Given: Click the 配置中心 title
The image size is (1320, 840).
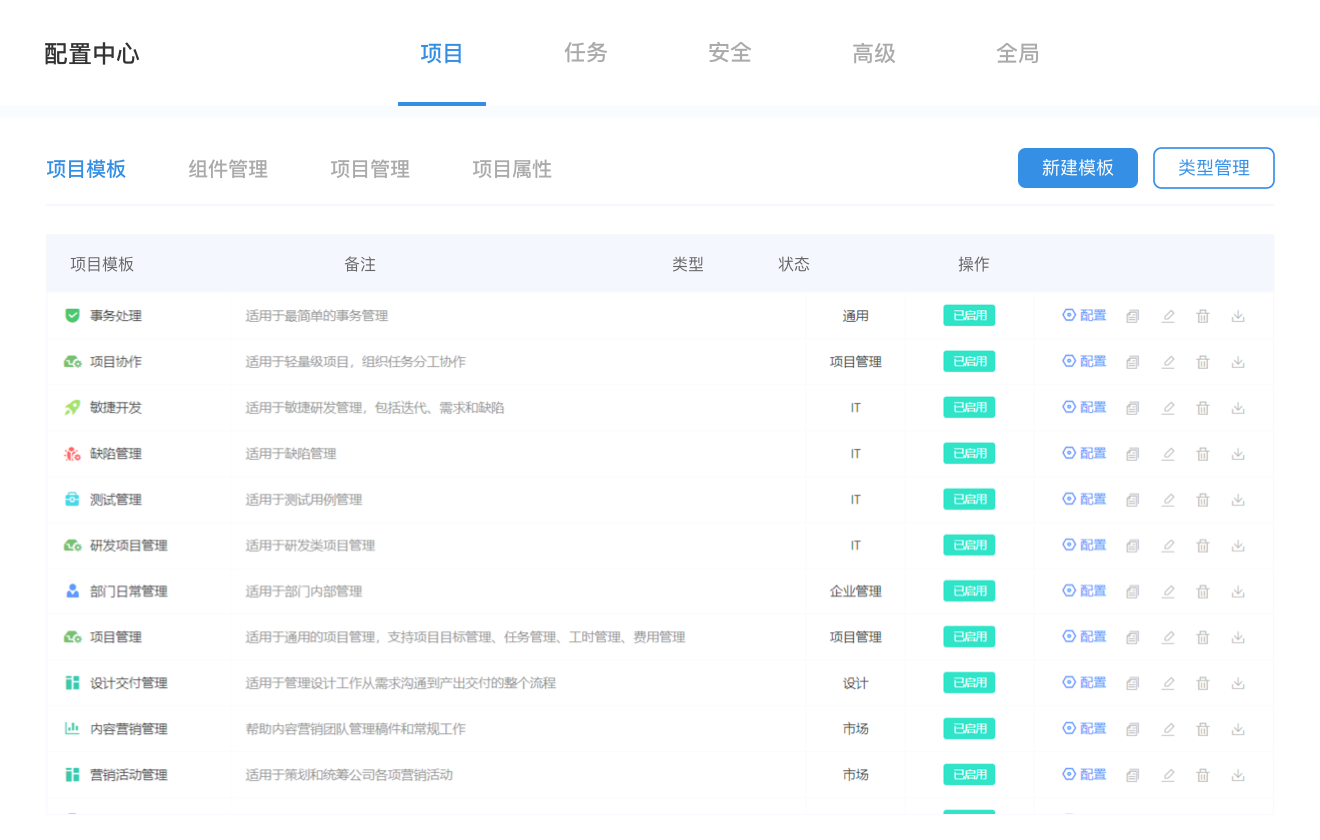Looking at the screenshot, I should pyautogui.click(x=92, y=54).
